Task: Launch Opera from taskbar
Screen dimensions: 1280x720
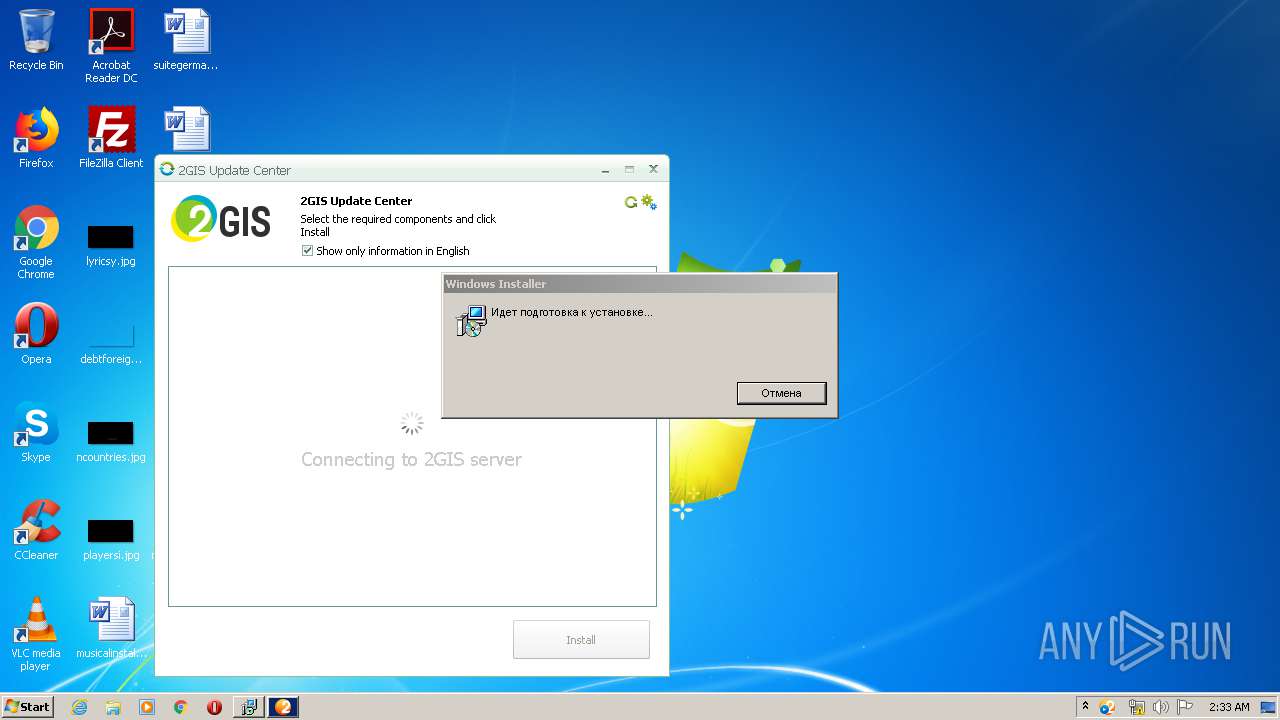Action: (214, 707)
